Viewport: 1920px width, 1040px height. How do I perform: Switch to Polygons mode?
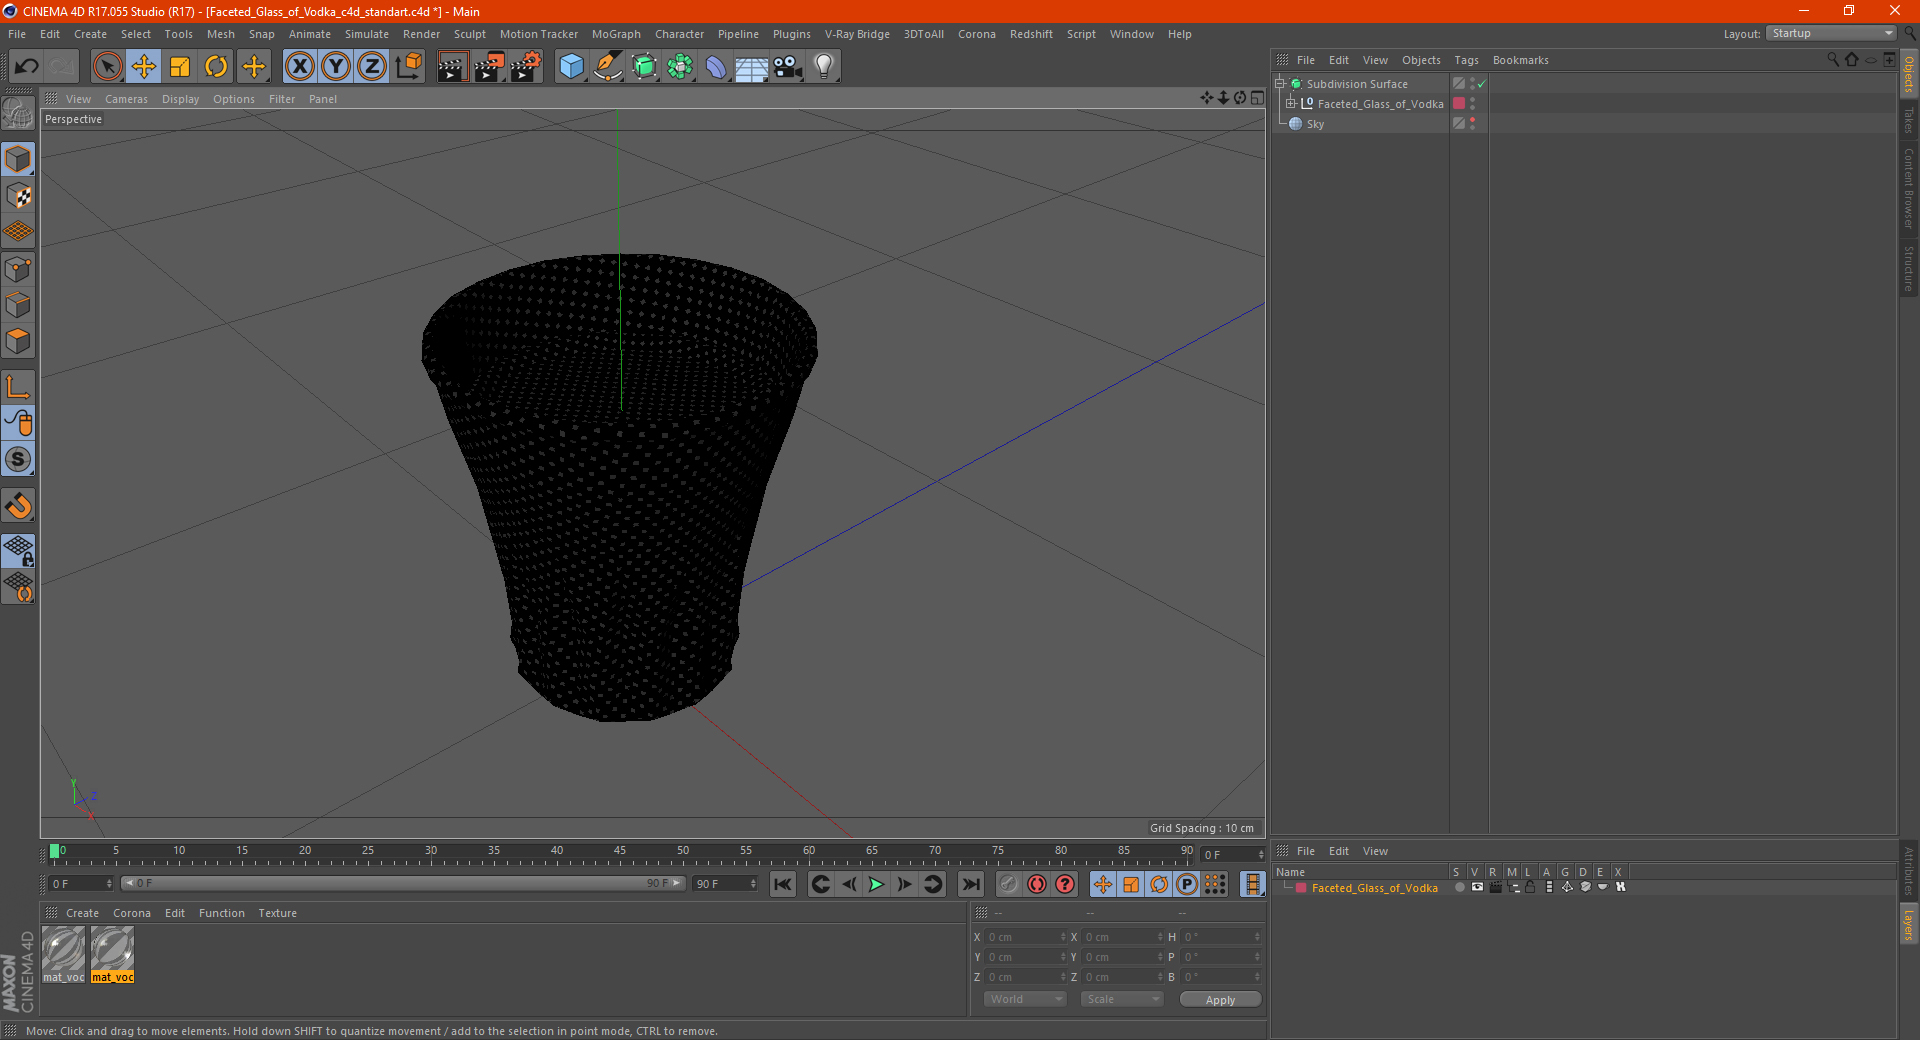pyautogui.click(x=18, y=341)
